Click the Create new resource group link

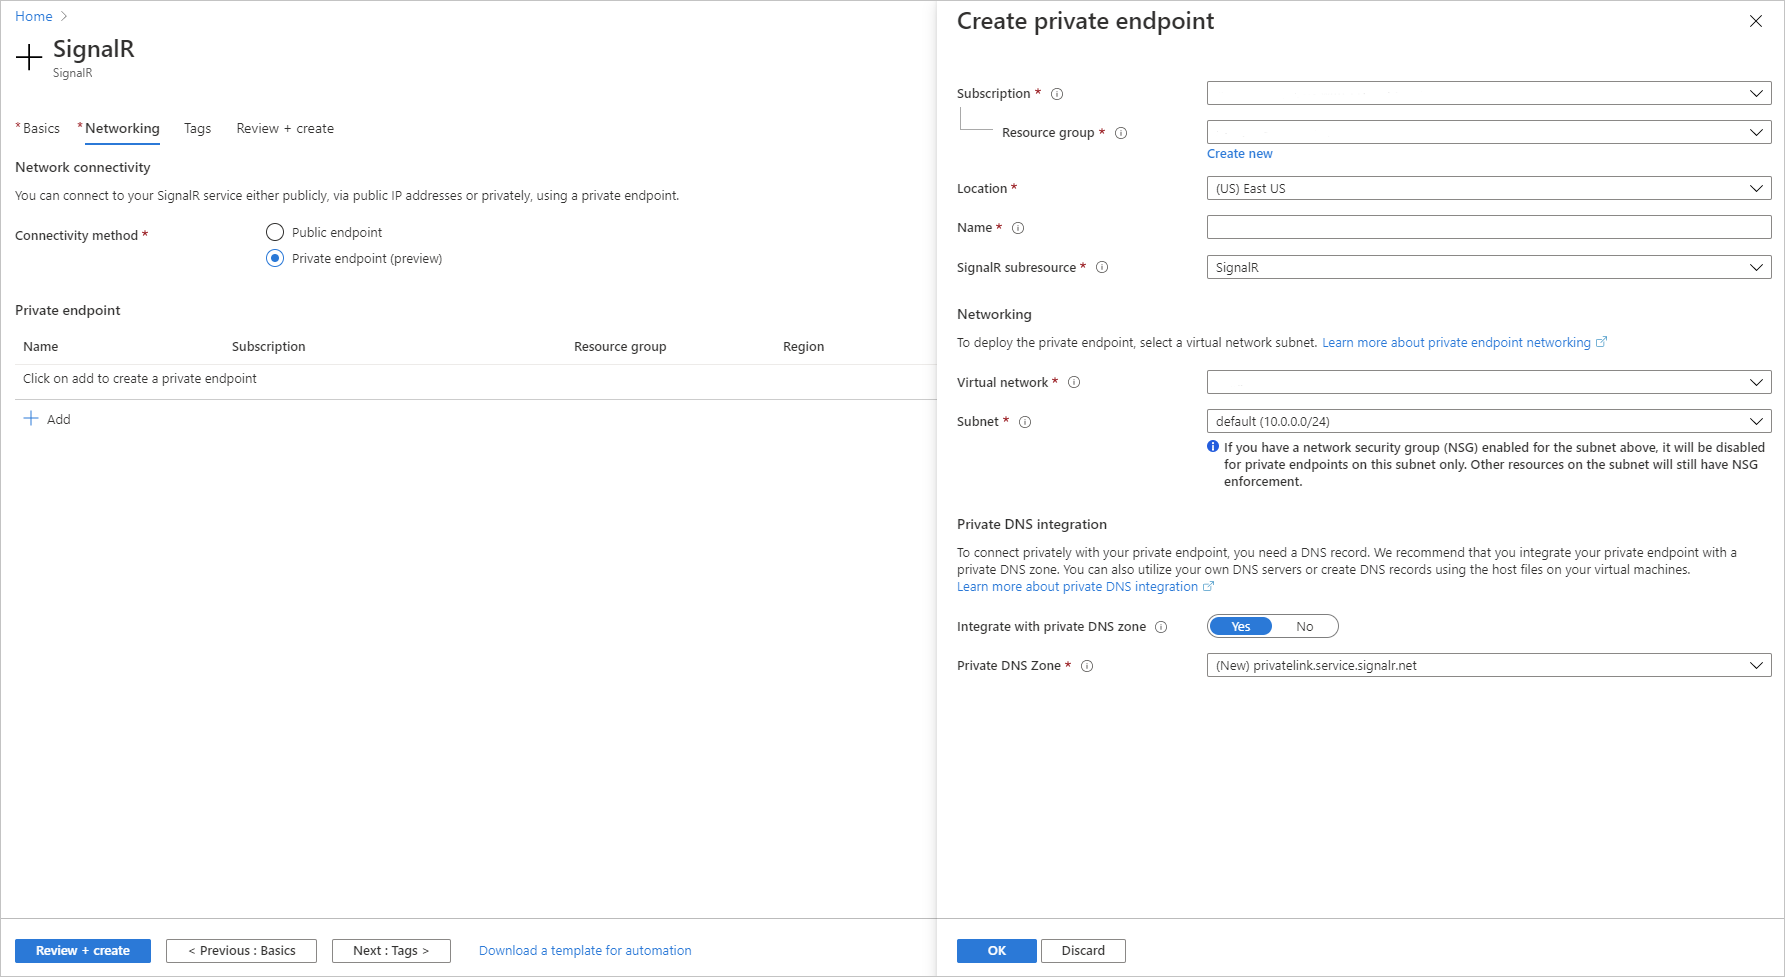point(1239,154)
